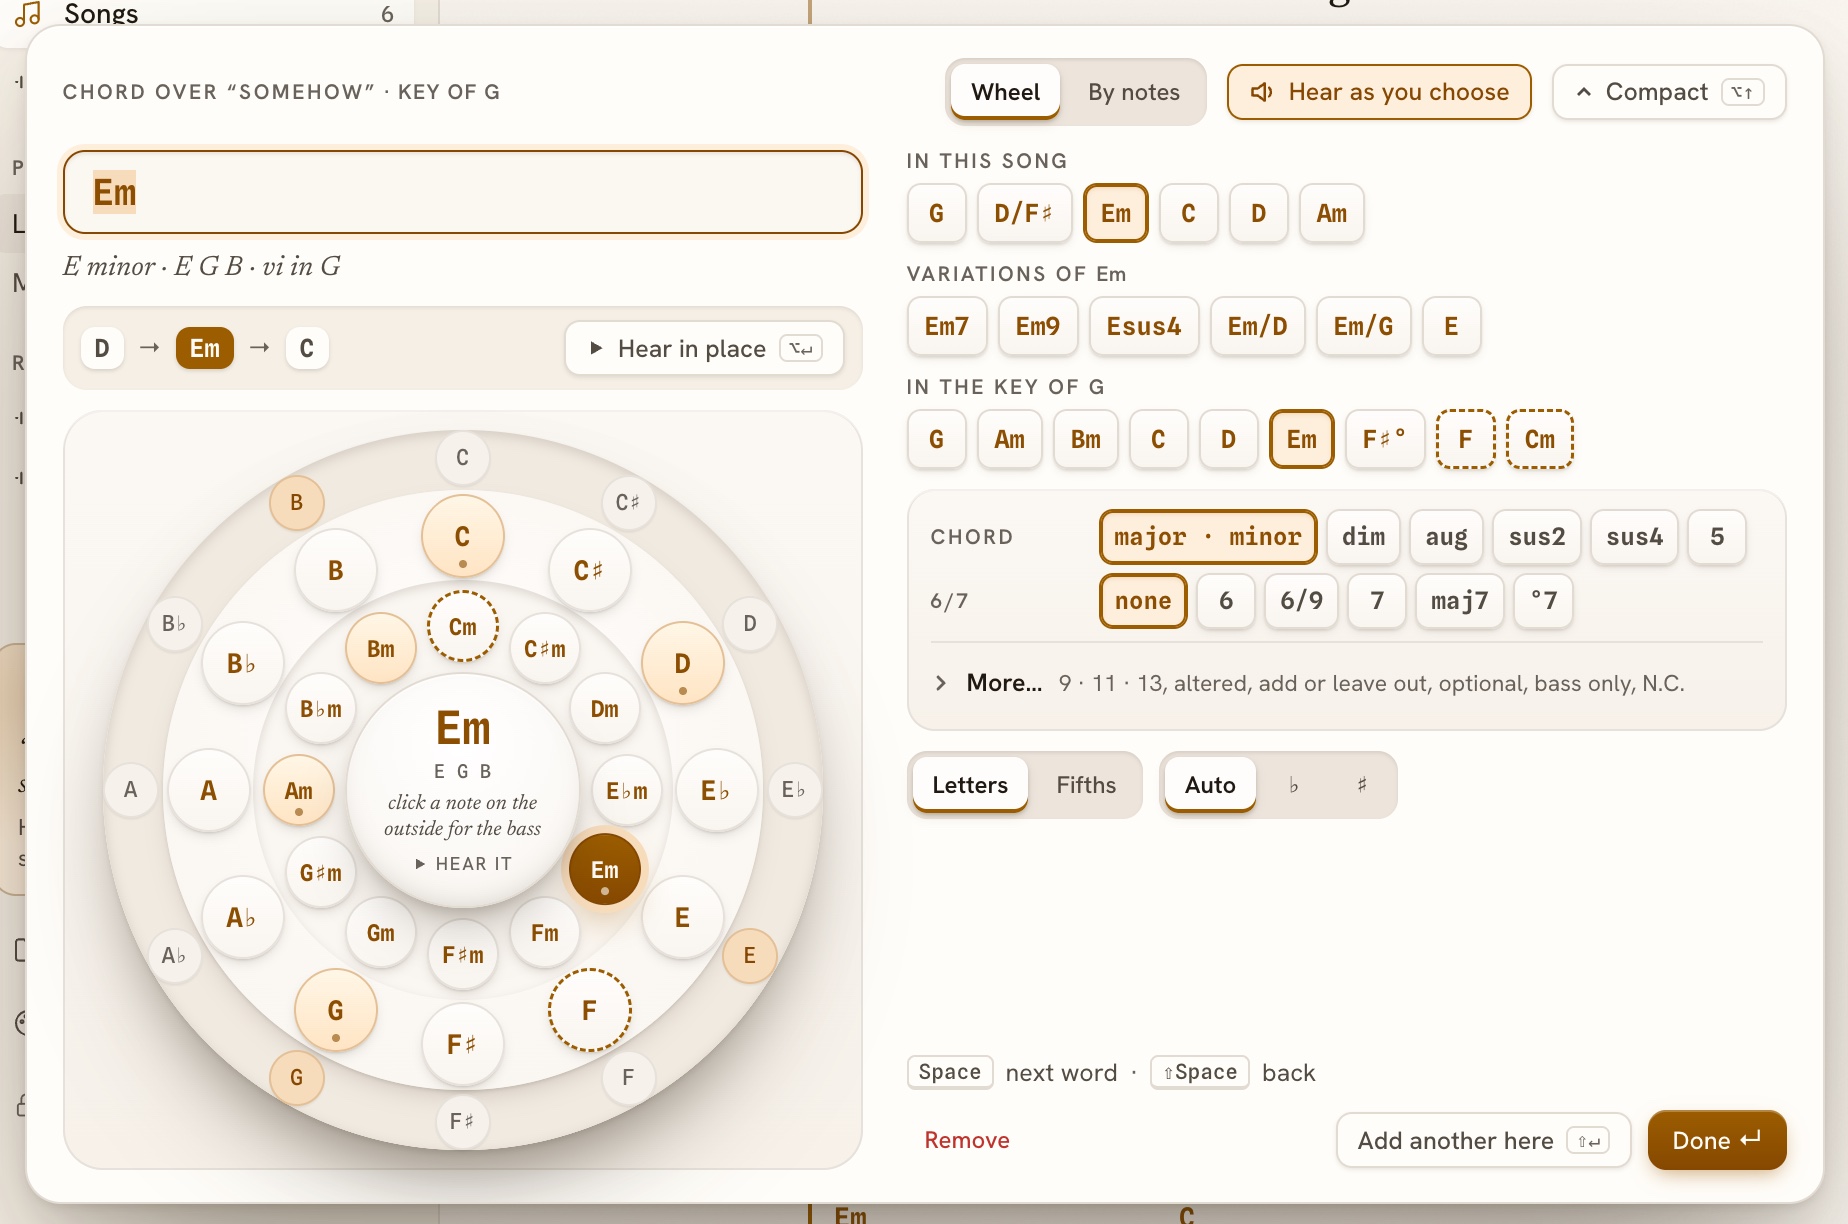Choose F♯° in the key of G
The width and height of the screenshot is (1848, 1224).
coord(1384,440)
